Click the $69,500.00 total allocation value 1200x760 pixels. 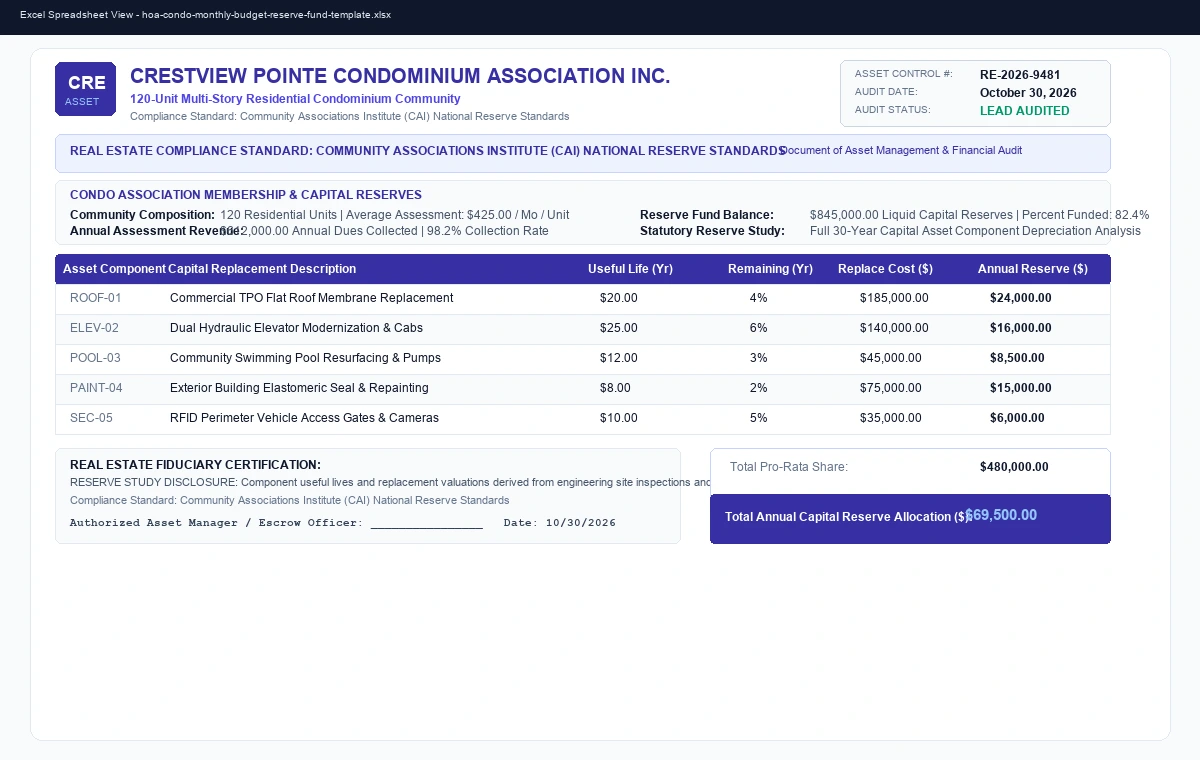point(1001,515)
